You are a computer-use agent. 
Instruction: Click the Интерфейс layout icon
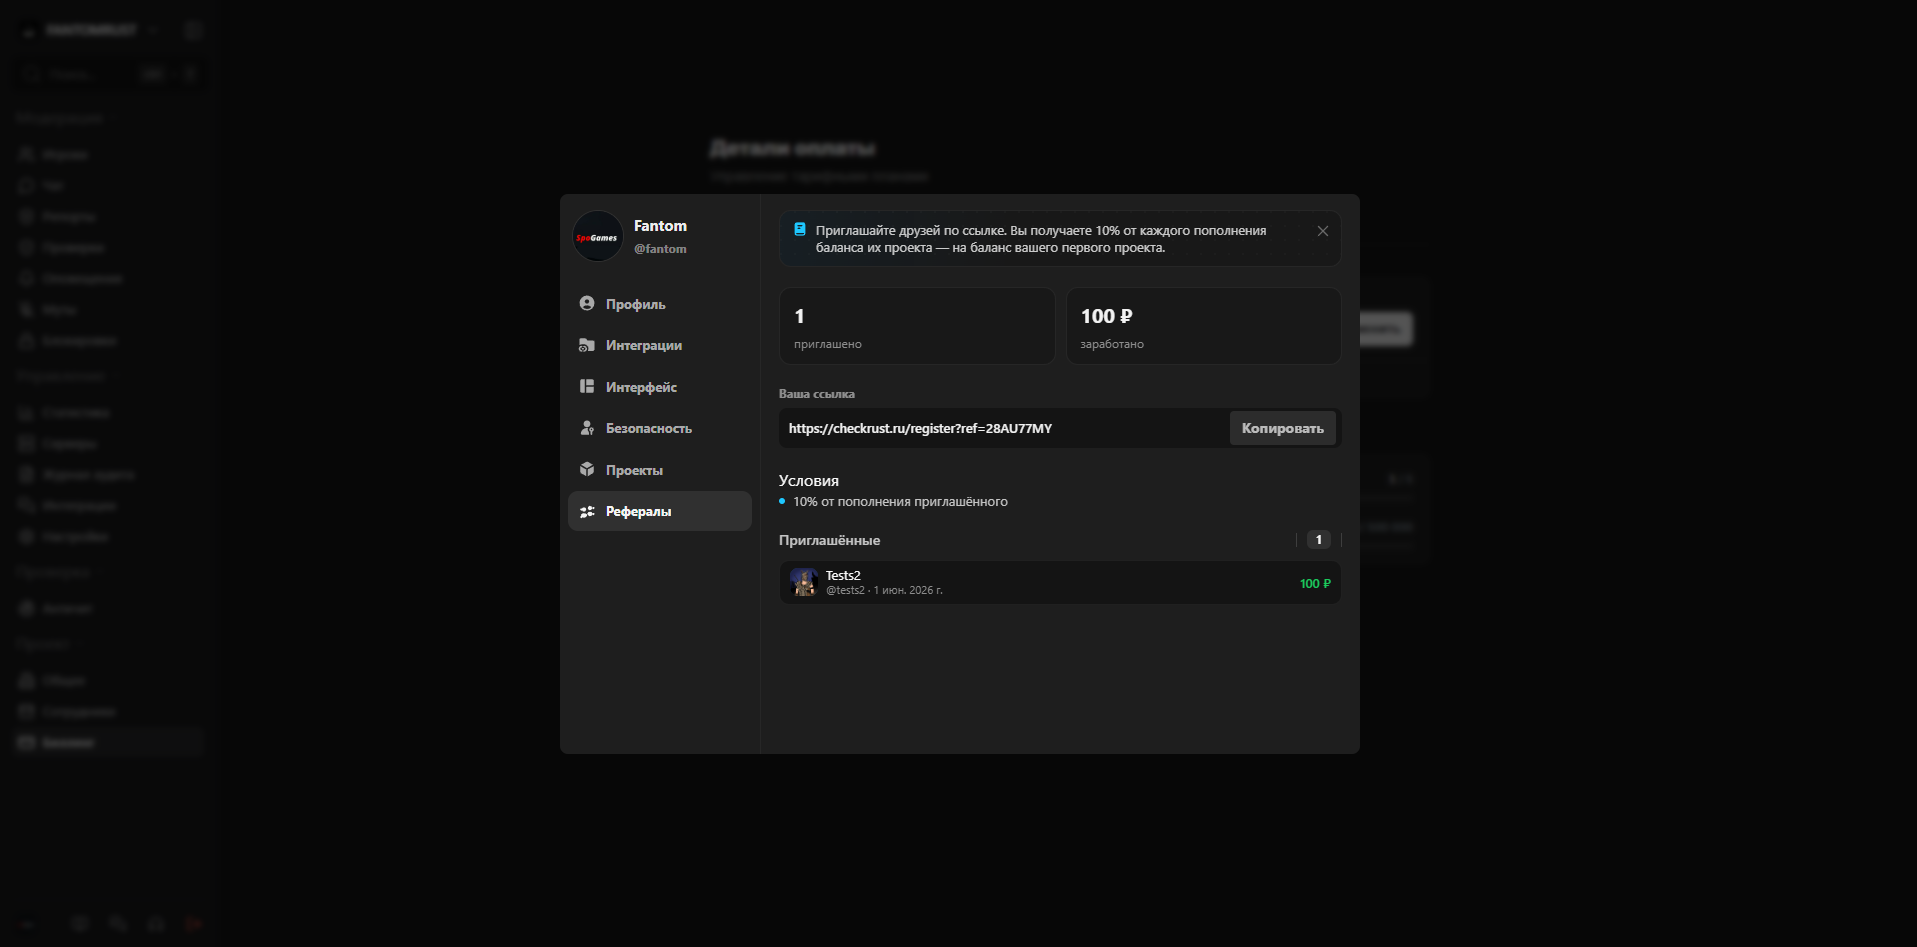tap(587, 386)
